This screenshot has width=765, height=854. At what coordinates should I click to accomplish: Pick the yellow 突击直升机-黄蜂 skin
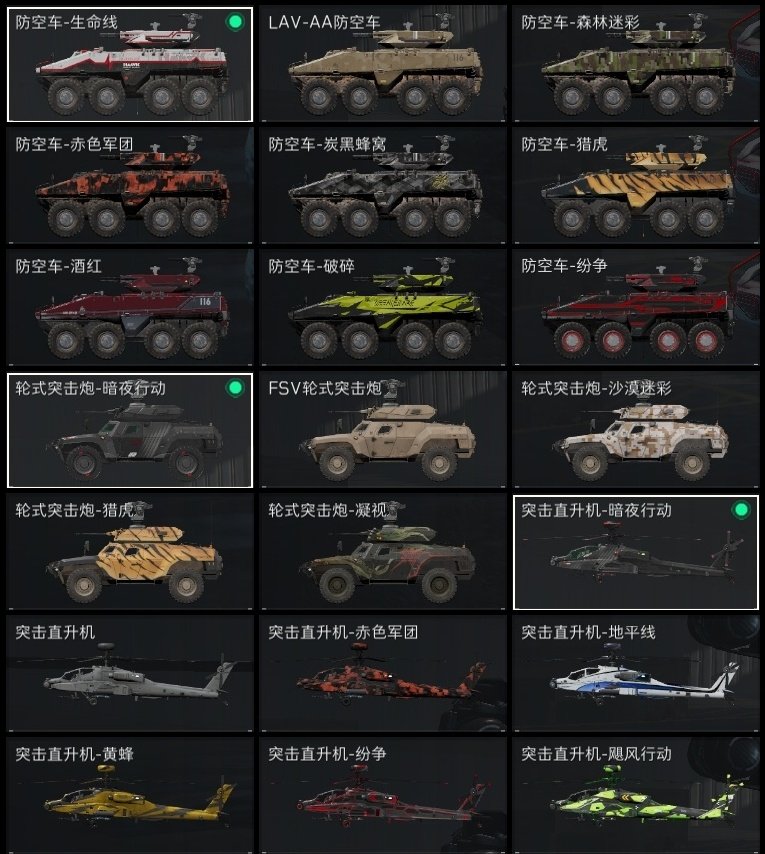(130, 796)
